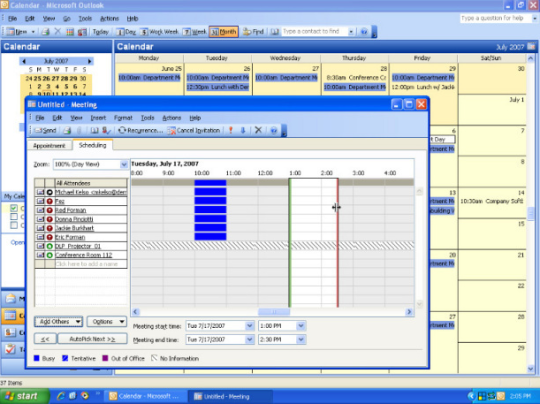Screen dimensions: 540x404
Task: Click the Calendar pane scroll down arrow
Action: [531, 369]
